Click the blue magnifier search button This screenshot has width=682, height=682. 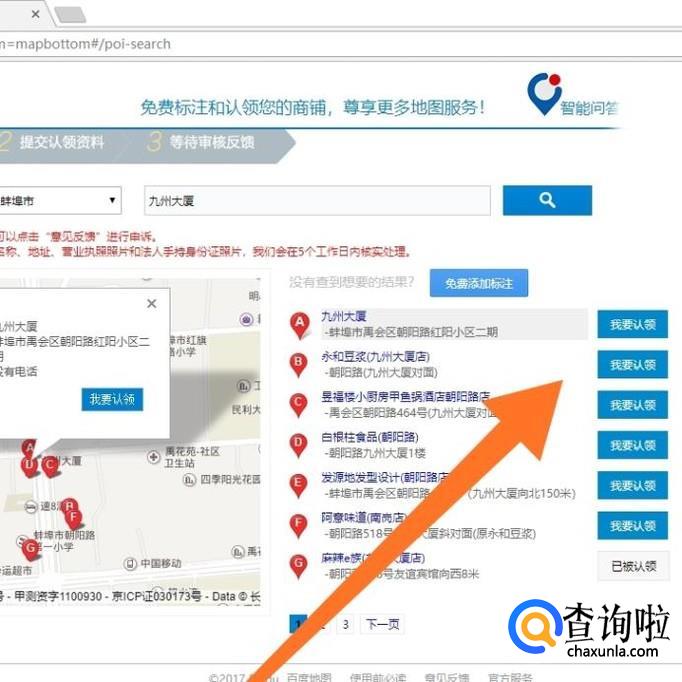(x=547, y=200)
